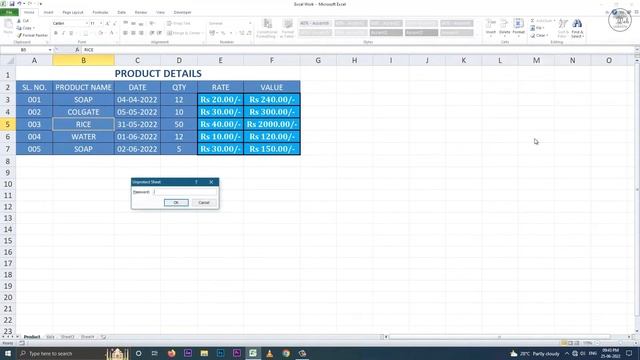Open File Explorer from the taskbar
Screen dimensions: 640x360
click(204, 353)
